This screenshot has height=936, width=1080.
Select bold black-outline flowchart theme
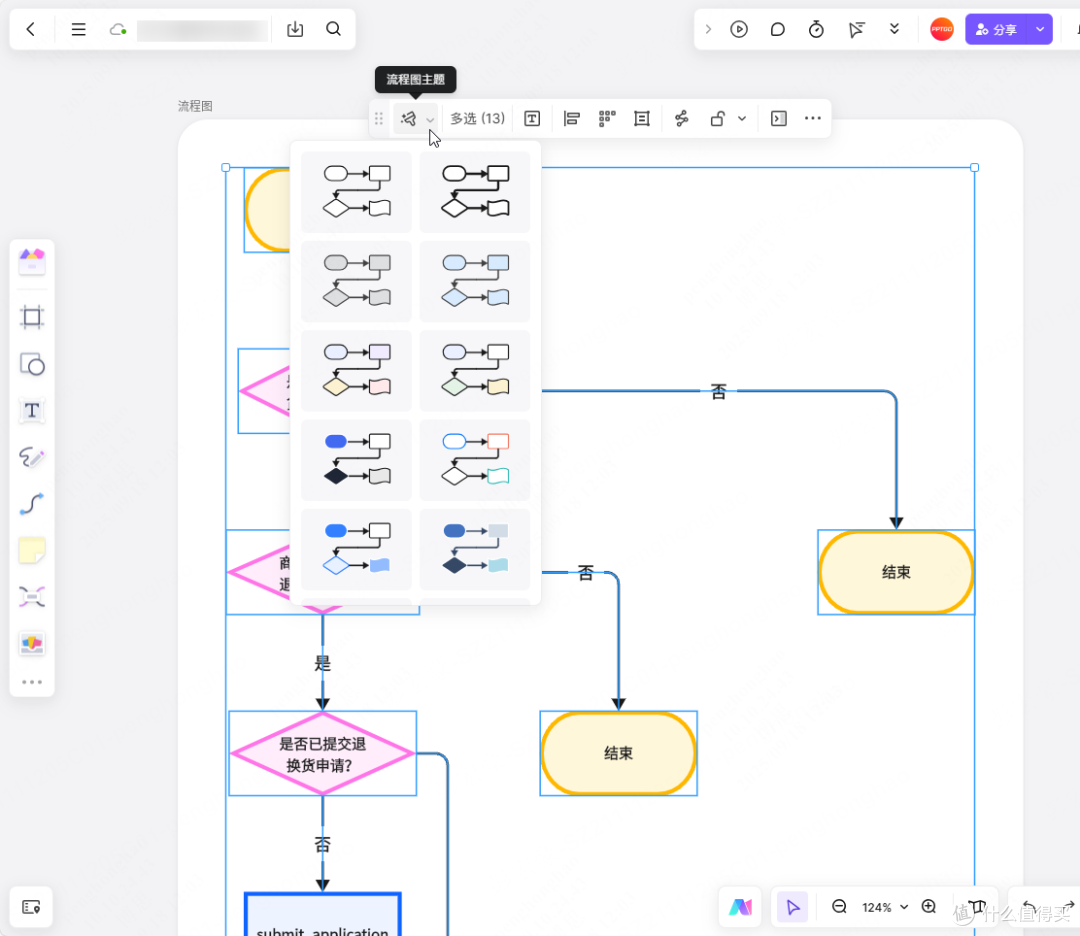475,191
